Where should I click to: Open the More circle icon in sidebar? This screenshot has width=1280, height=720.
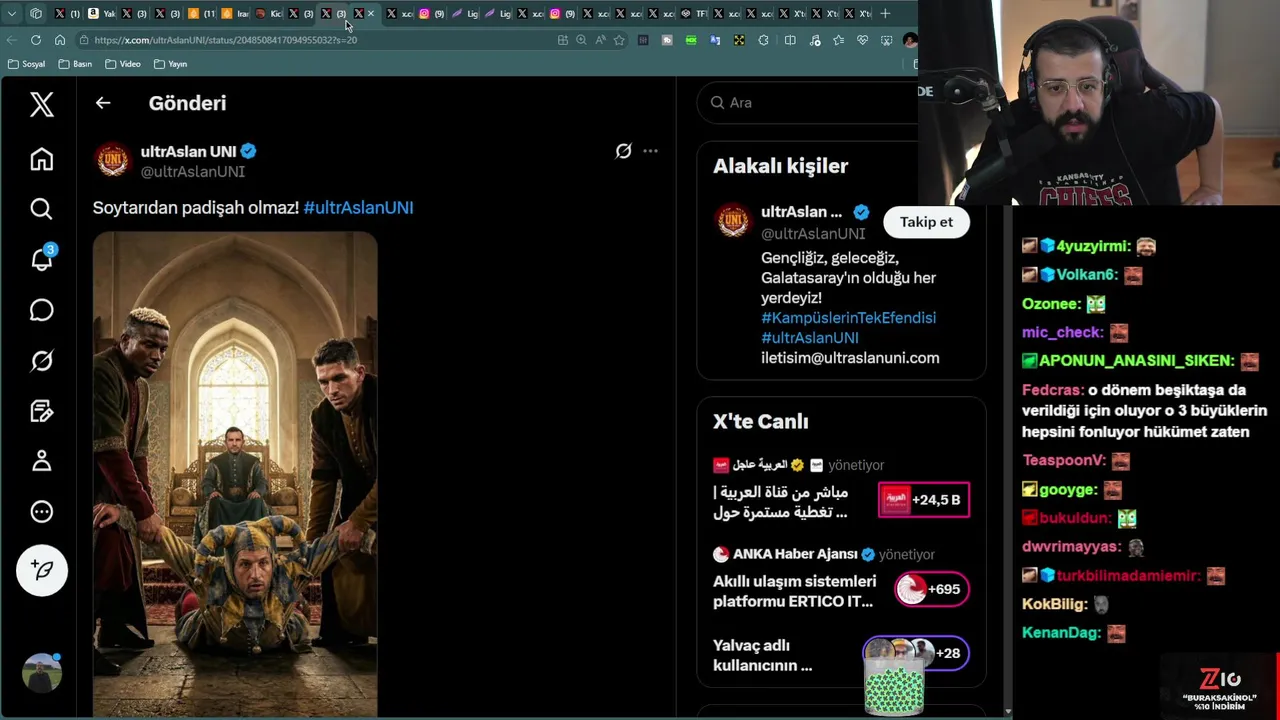tap(41, 512)
